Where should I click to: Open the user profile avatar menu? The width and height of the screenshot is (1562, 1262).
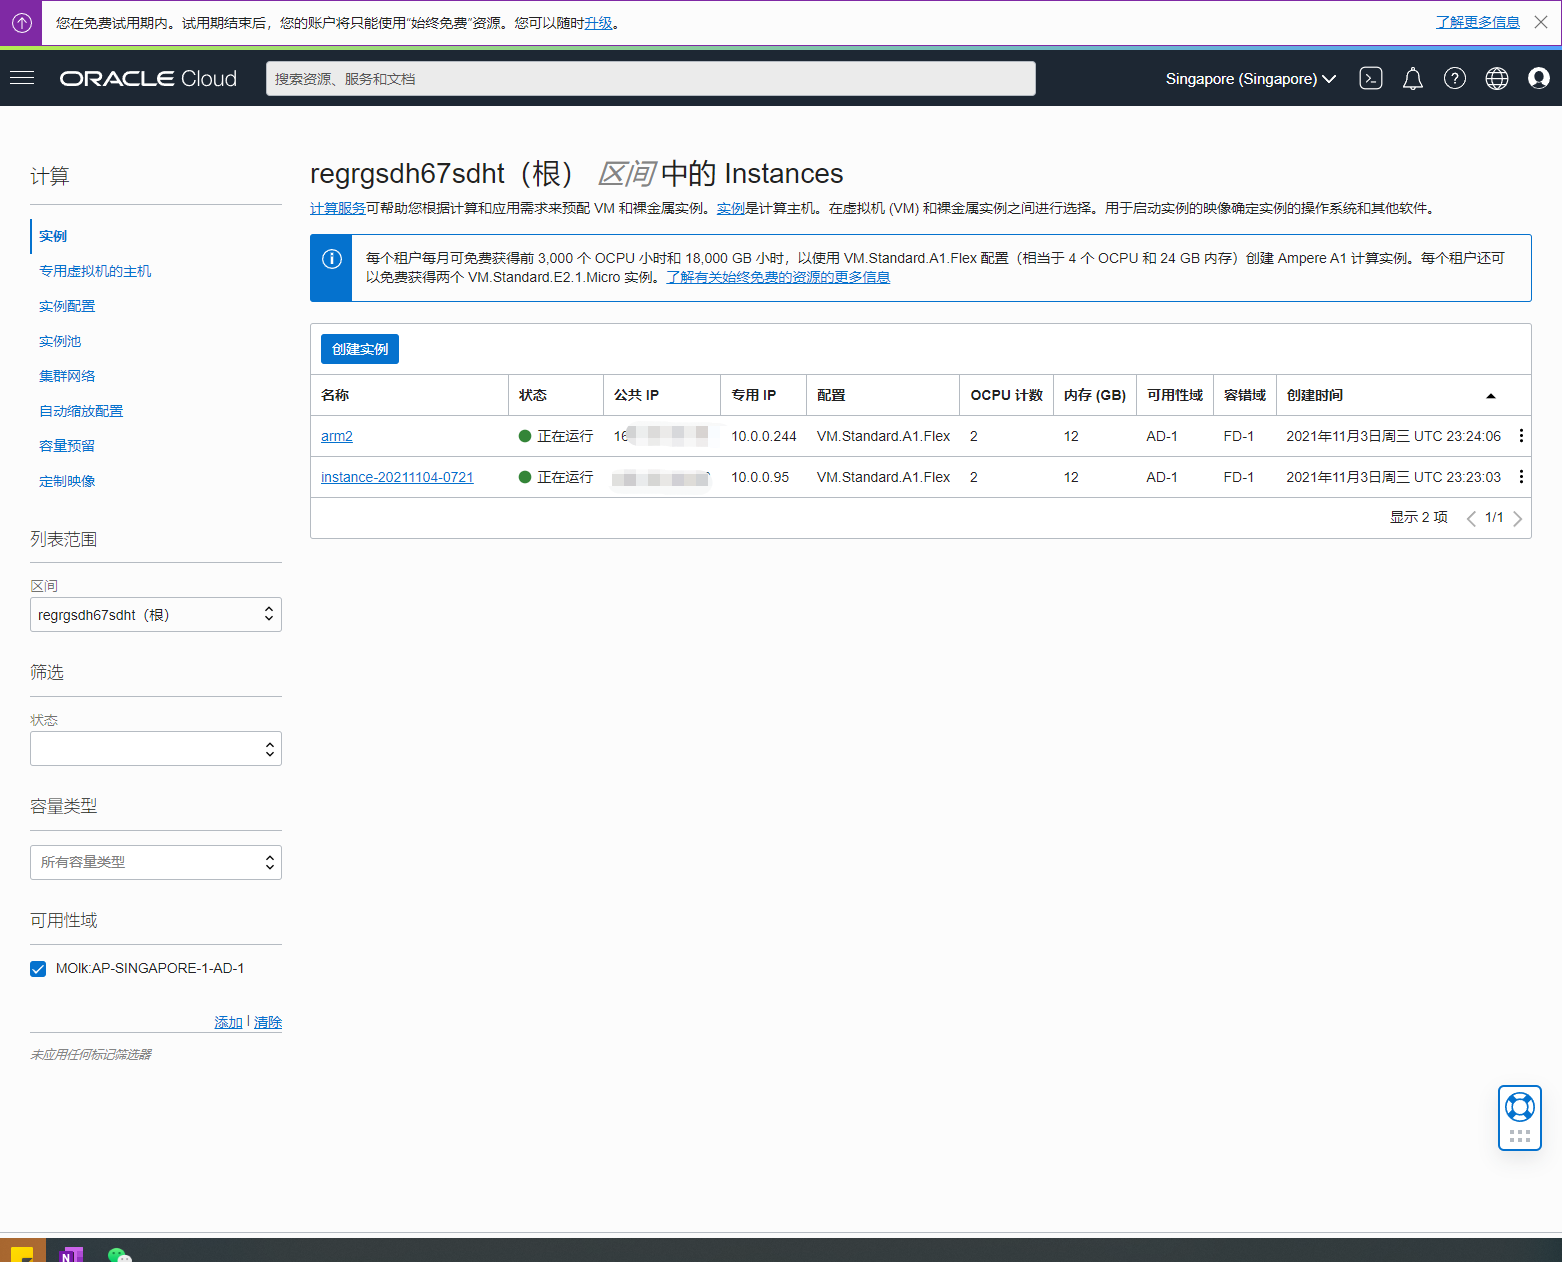pyautogui.click(x=1539, y=78)
